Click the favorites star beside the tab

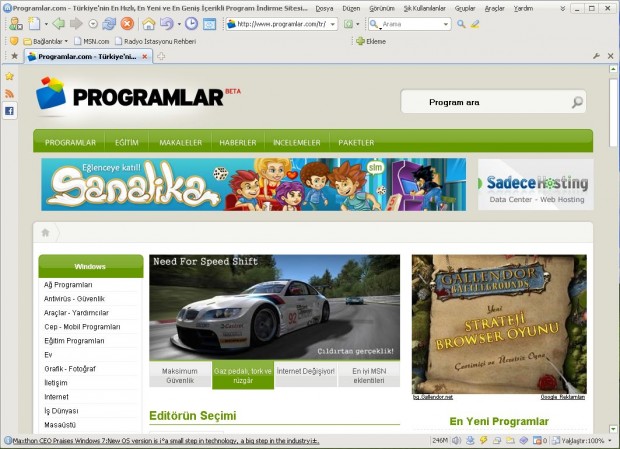pyautogui.click(x=15, y=56)
